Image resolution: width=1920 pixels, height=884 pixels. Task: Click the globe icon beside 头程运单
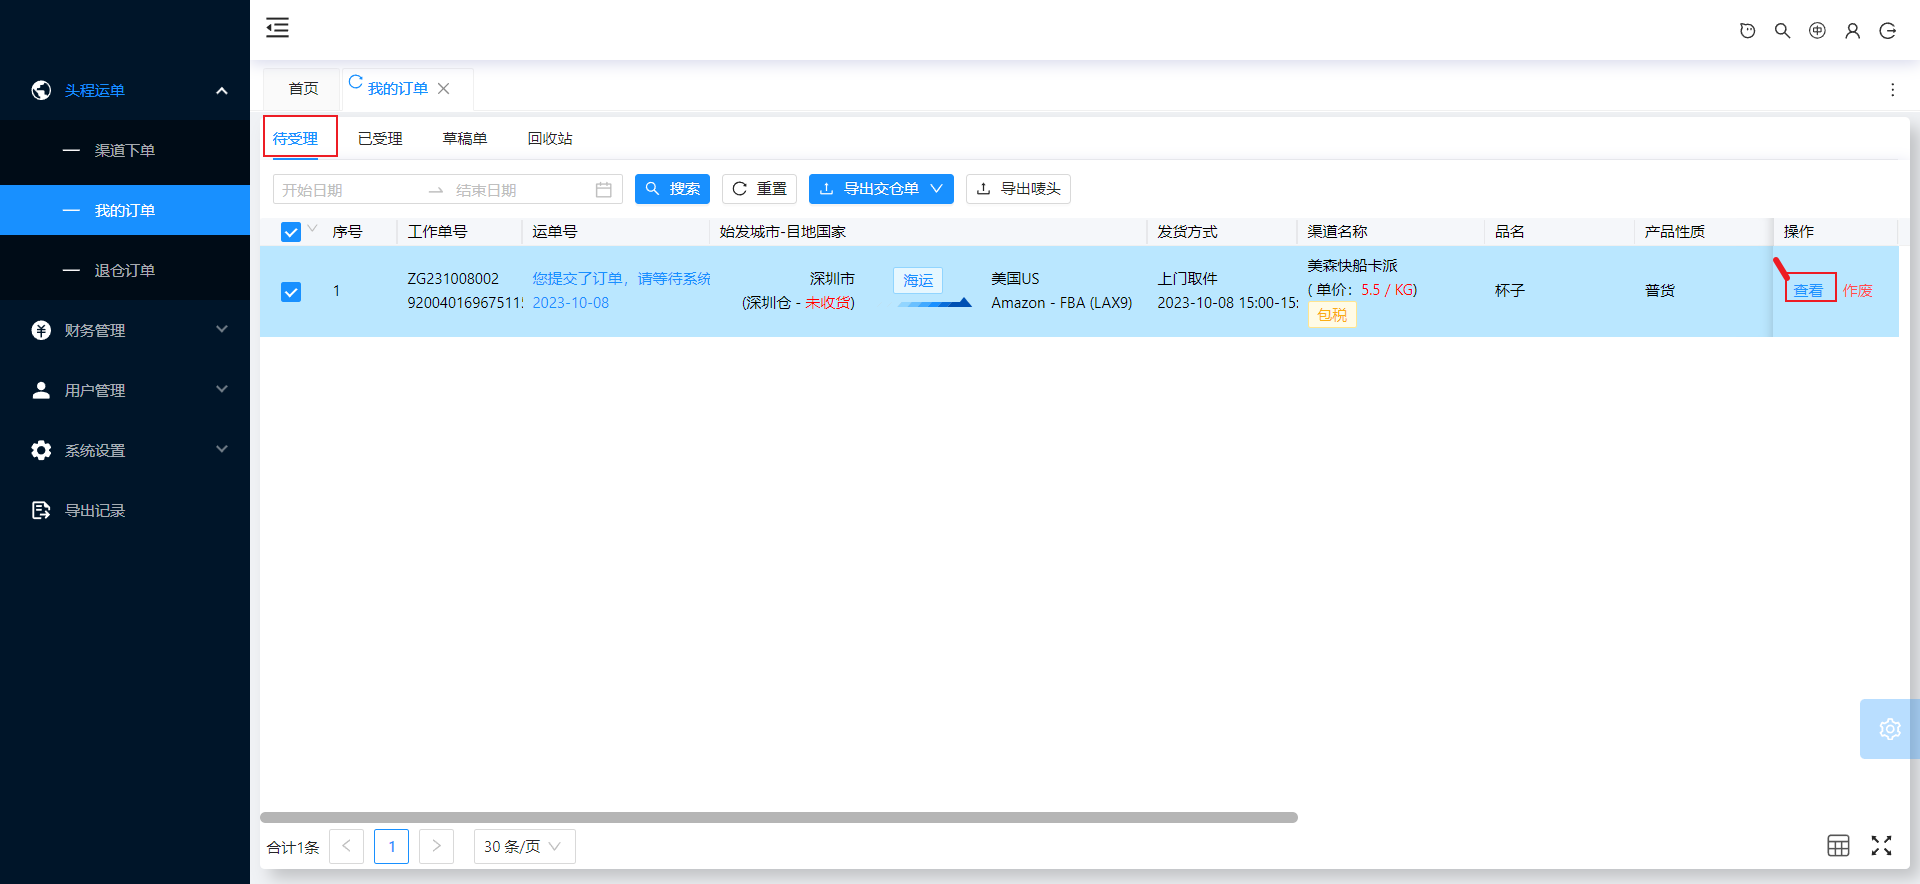41,90
